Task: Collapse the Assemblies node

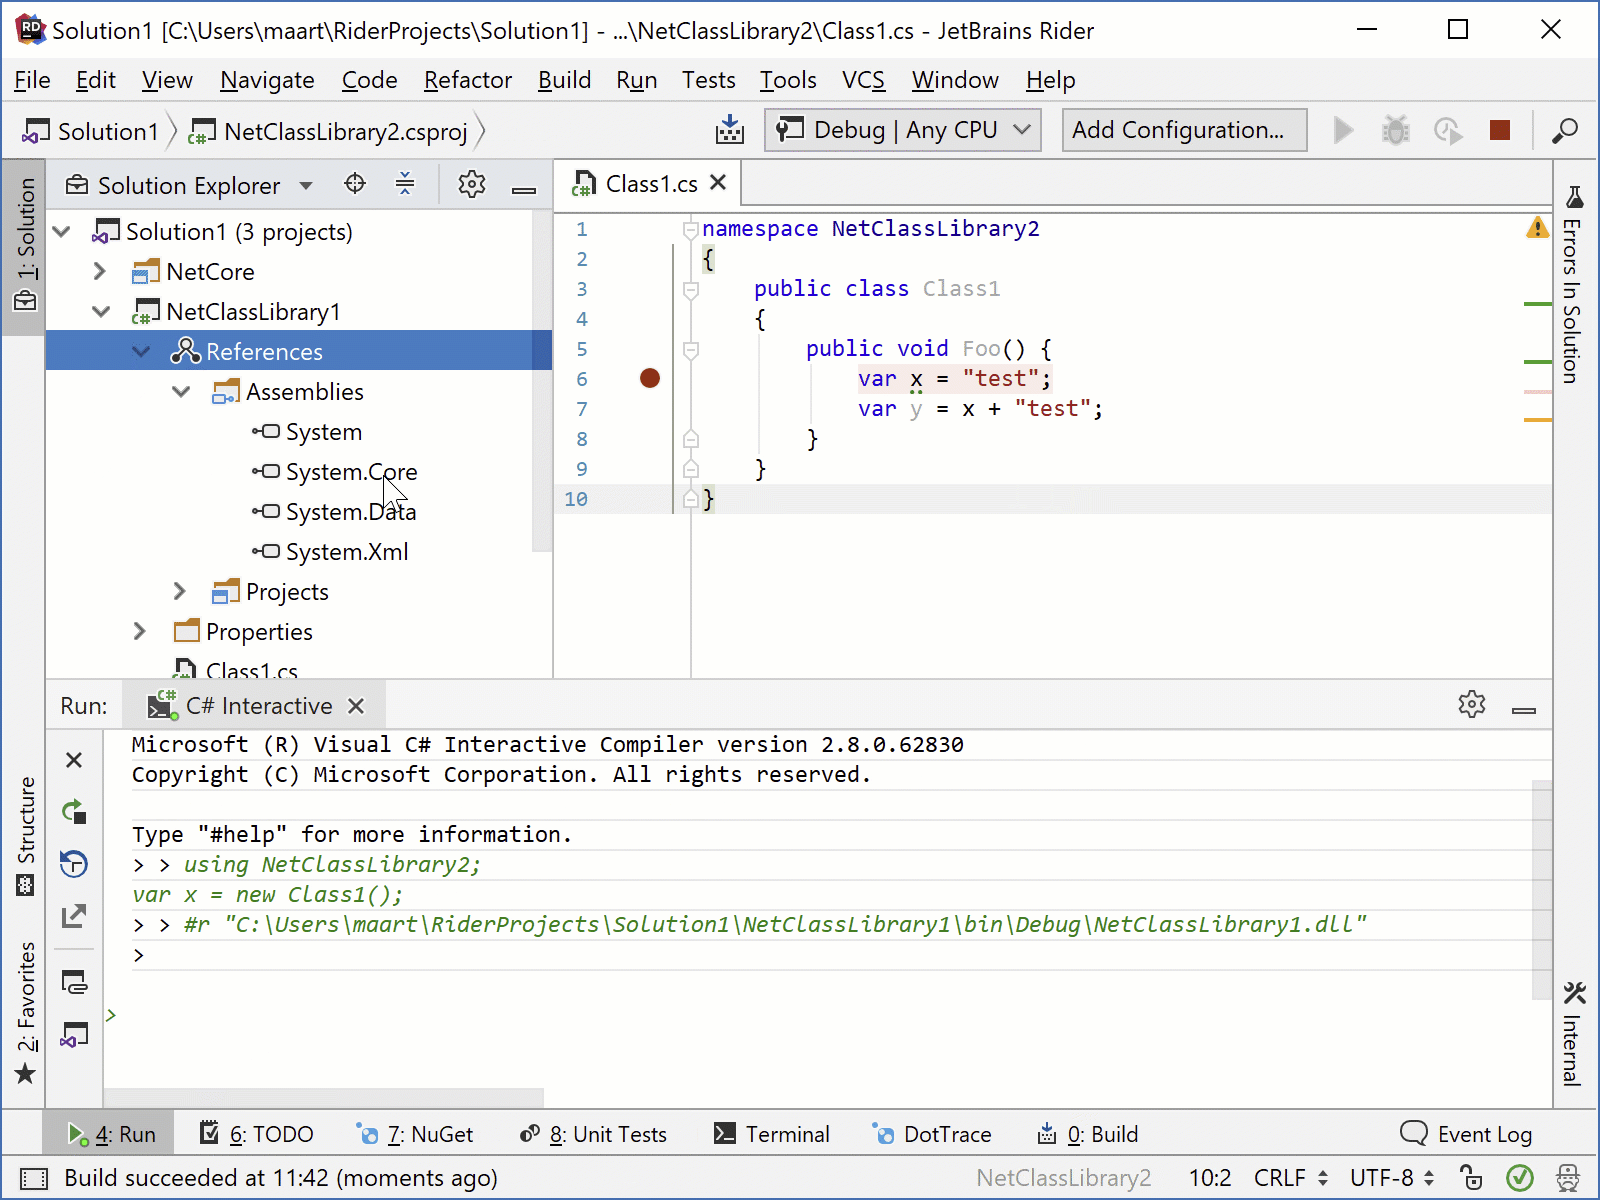Action: point(181,391)
